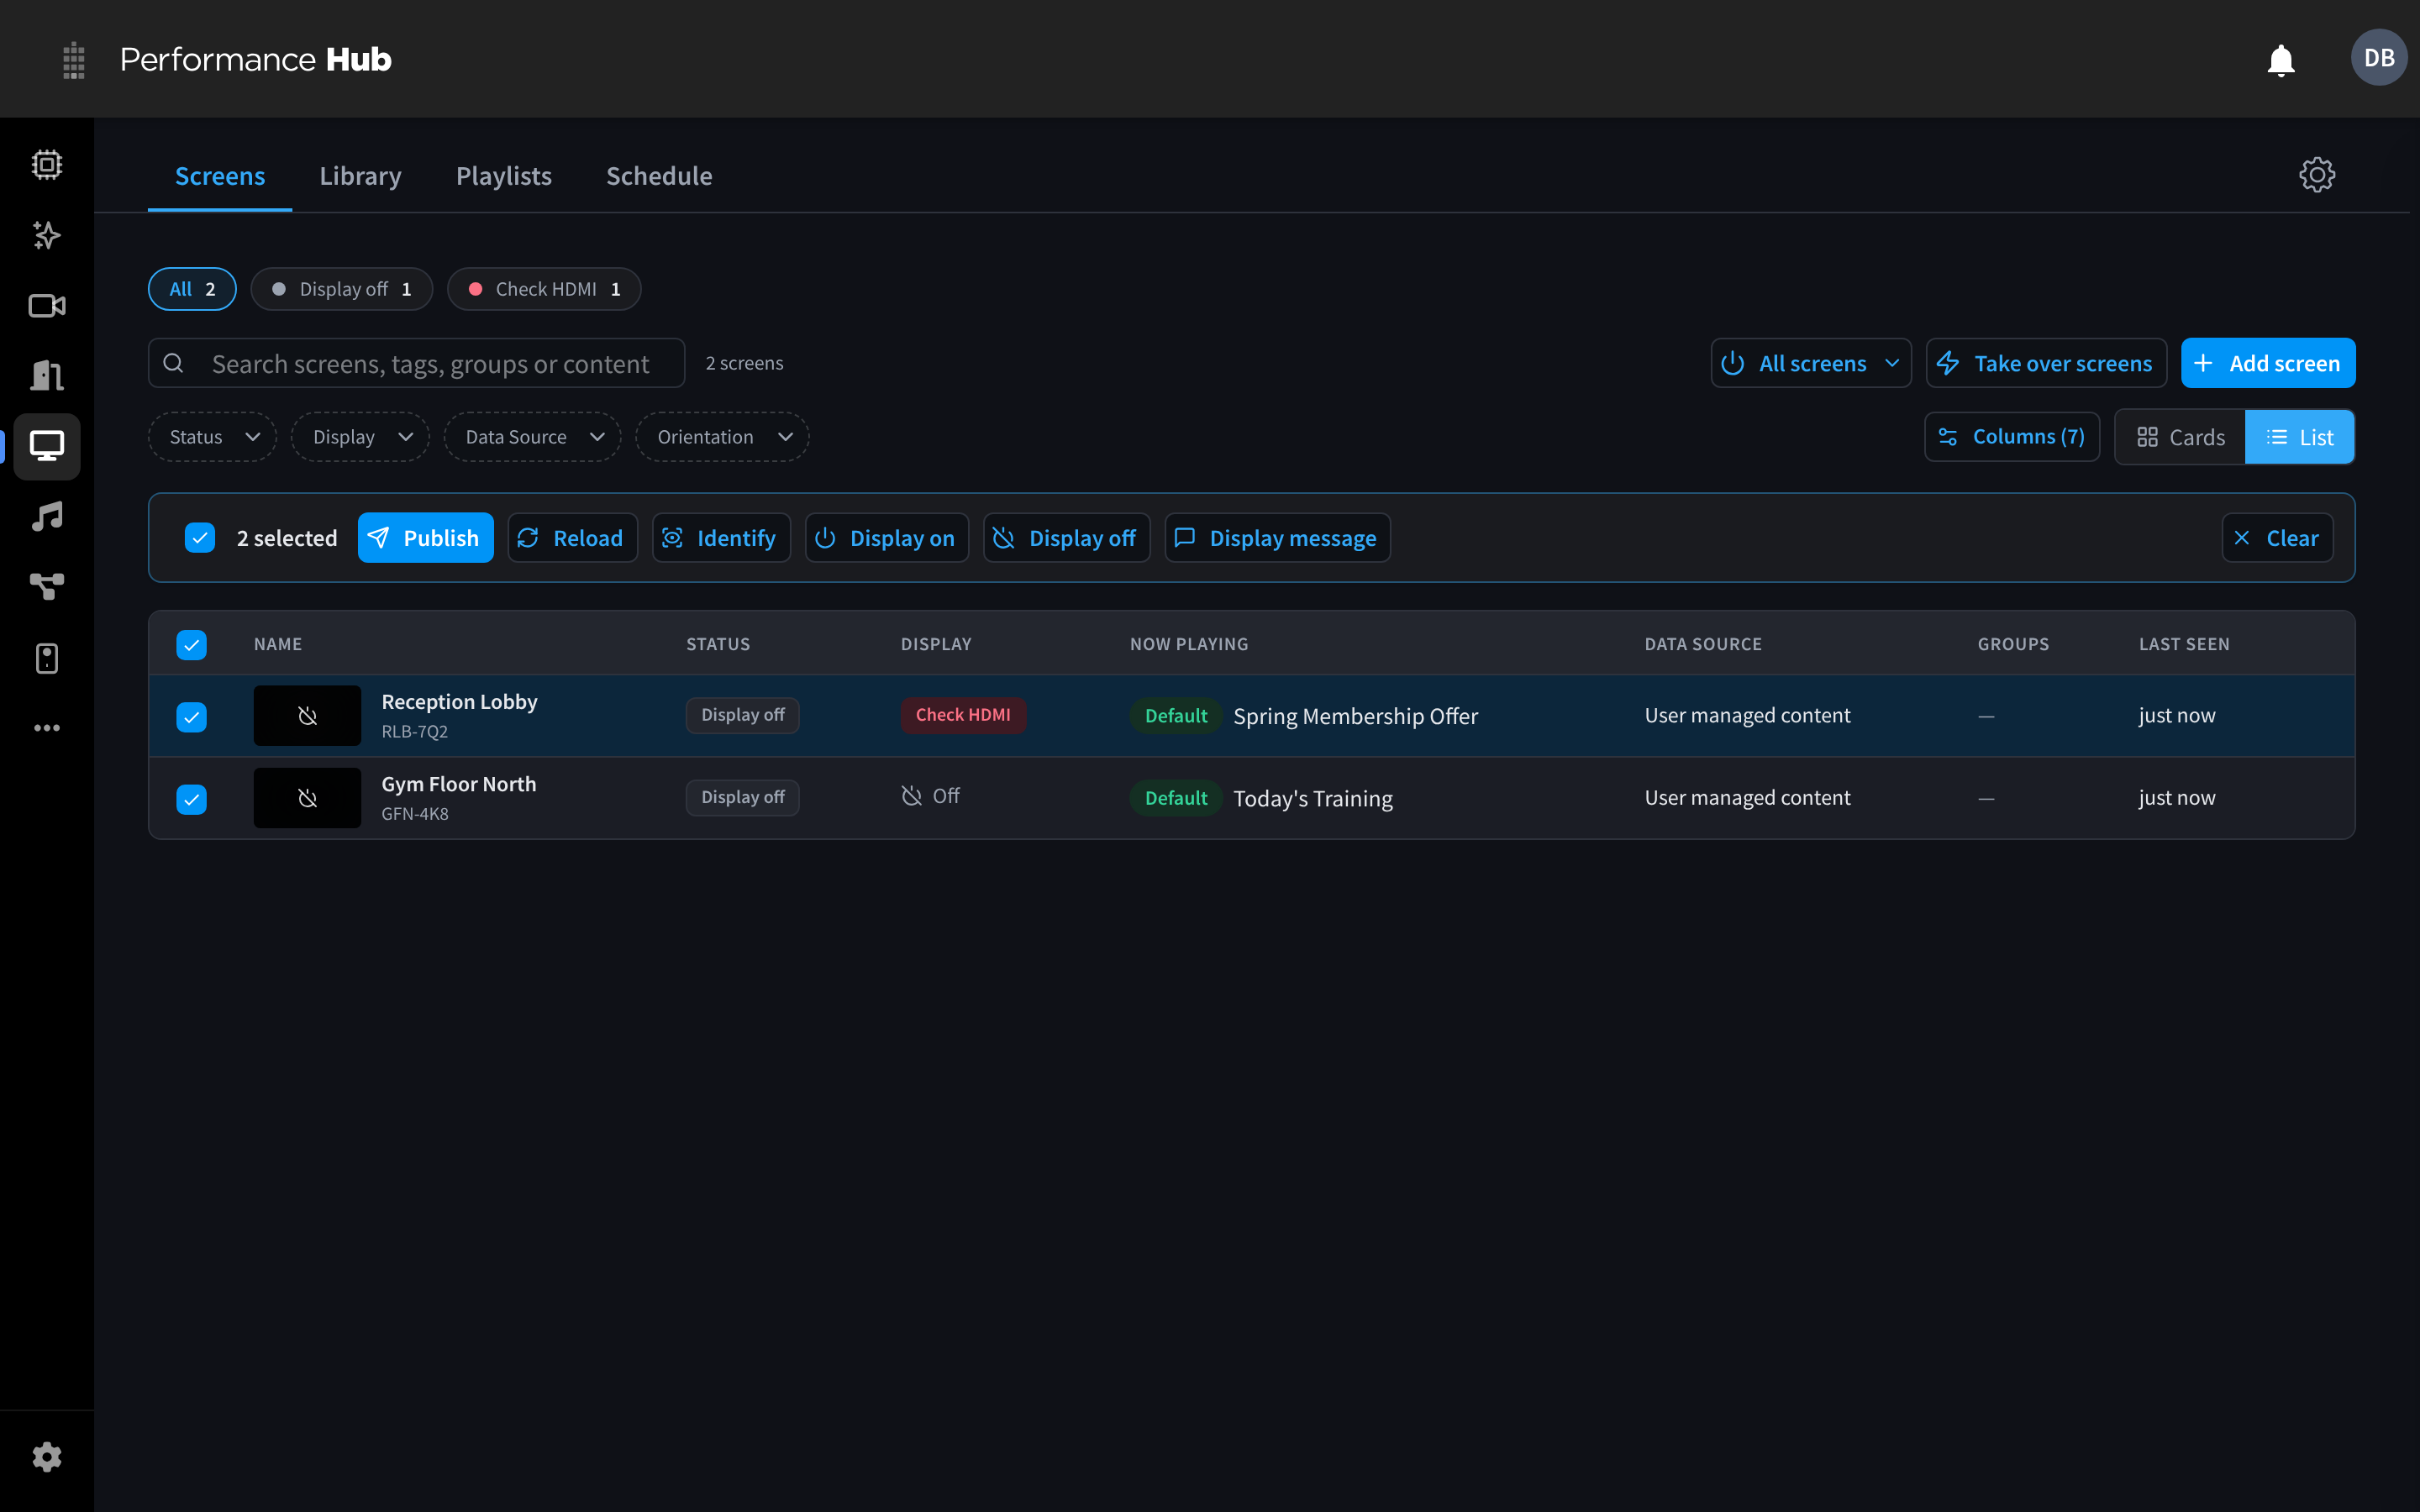This screenshot has height=1512, width=2420.
Task: Switch to the Library tab
Action: point(360,176)
